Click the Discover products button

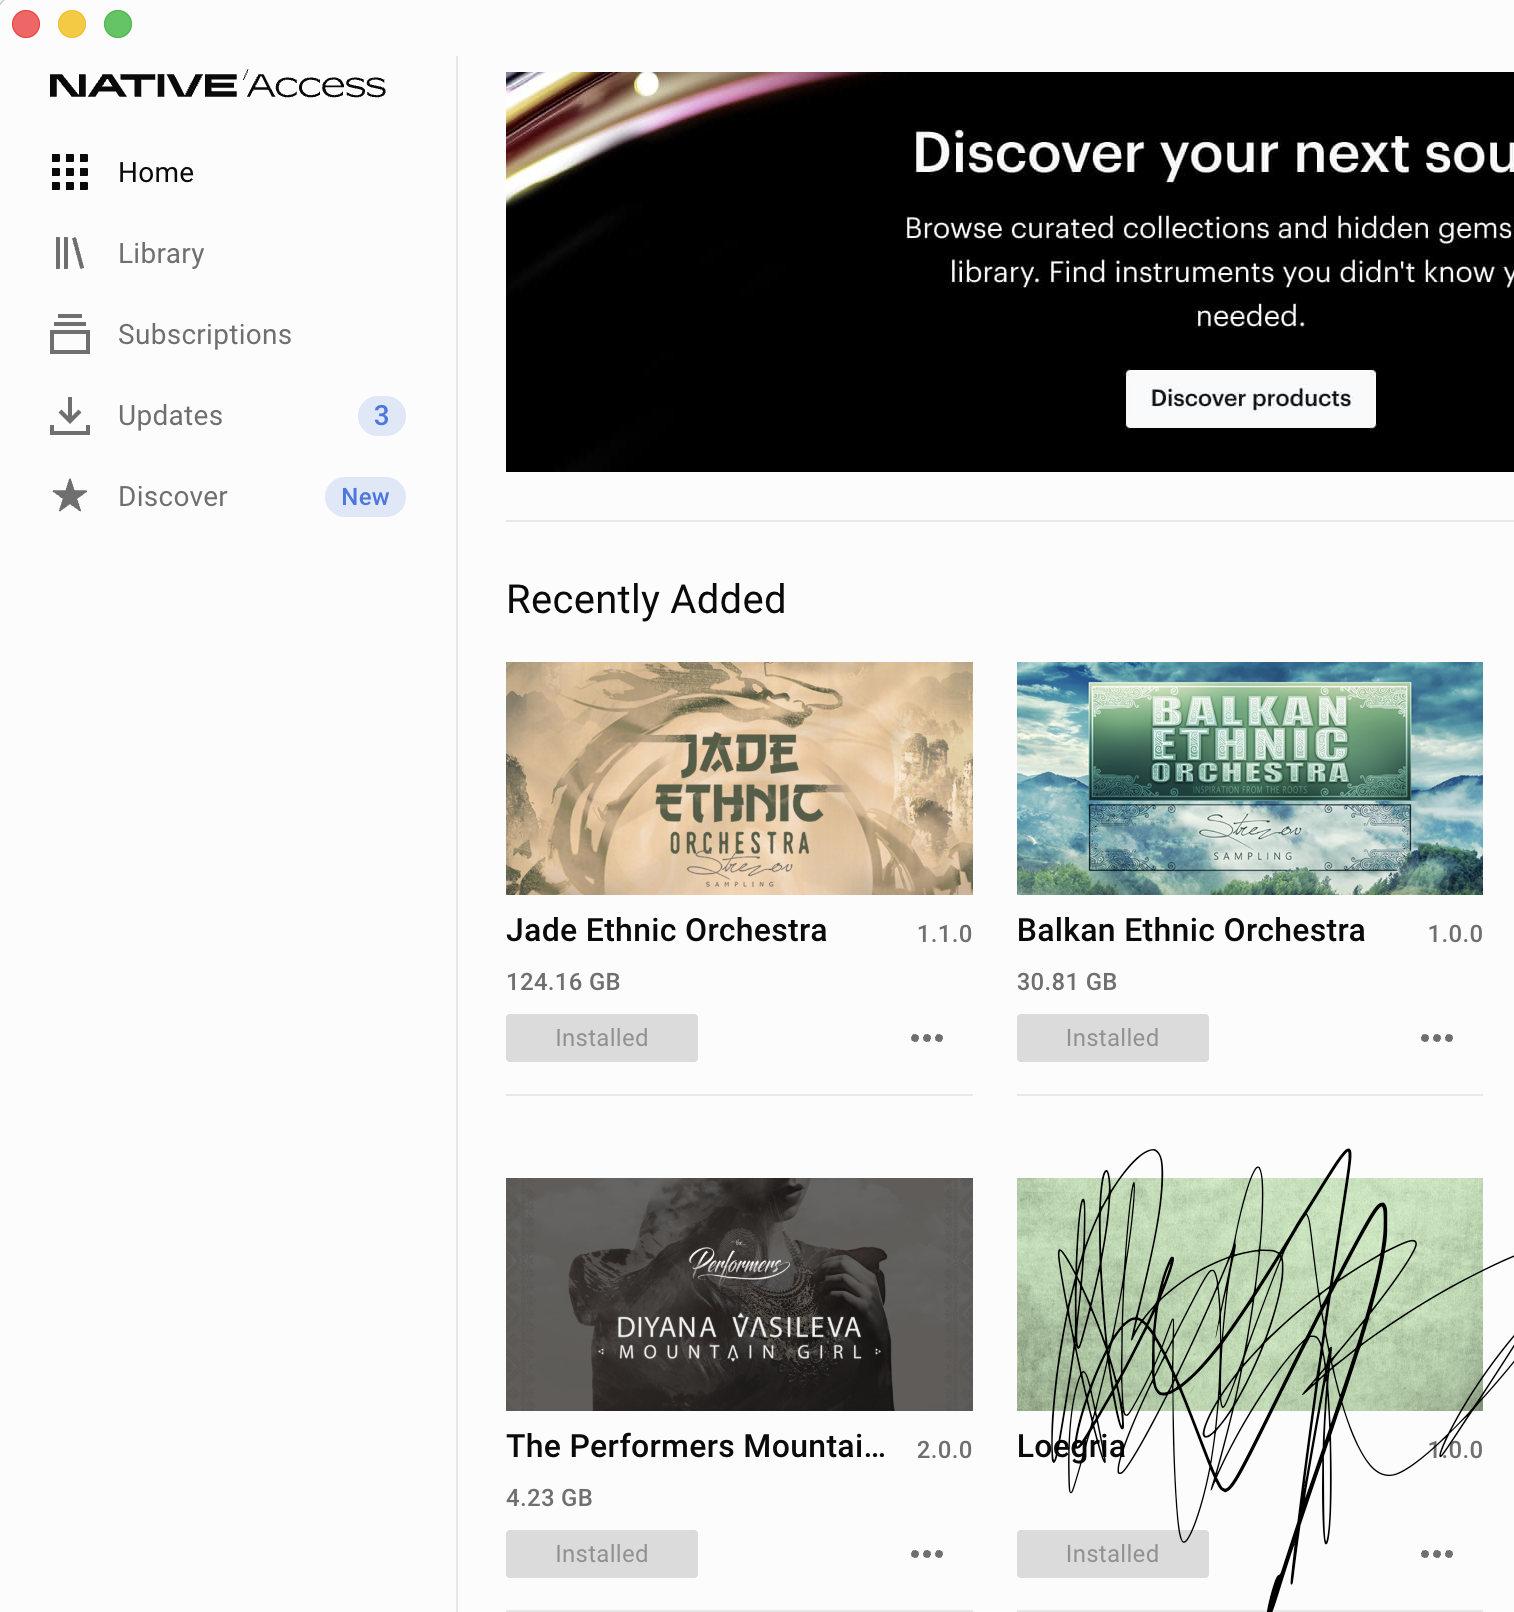pyautogui.click(x=1251, y=399)
